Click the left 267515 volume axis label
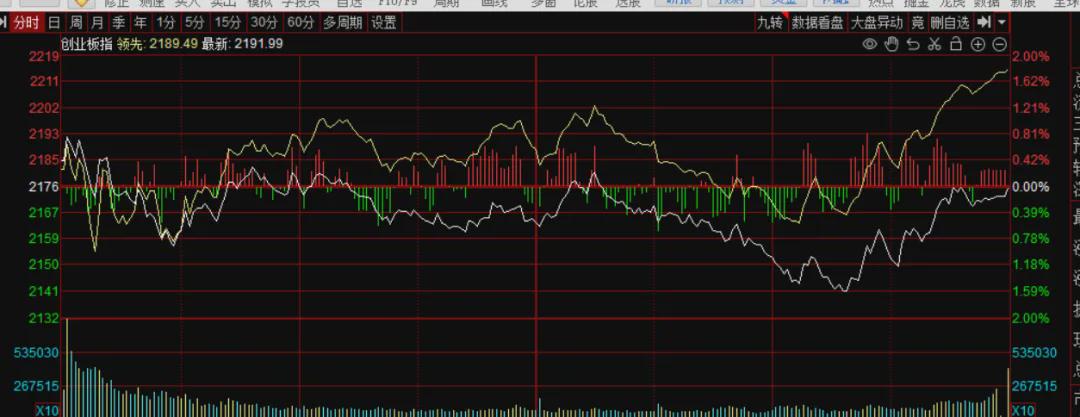The width and height of the screenshot is (1080, 417). (37, 386)
